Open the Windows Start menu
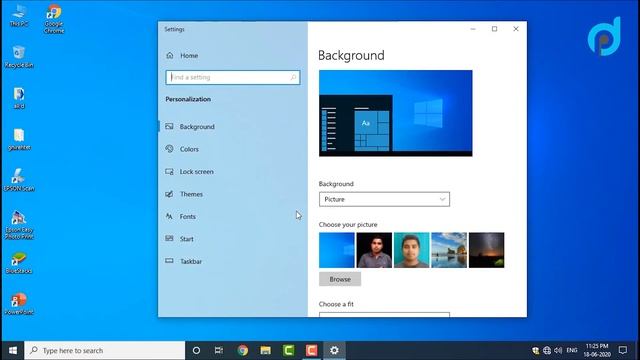The height and width of the screenshot is (360, 640). click(13, 350)
